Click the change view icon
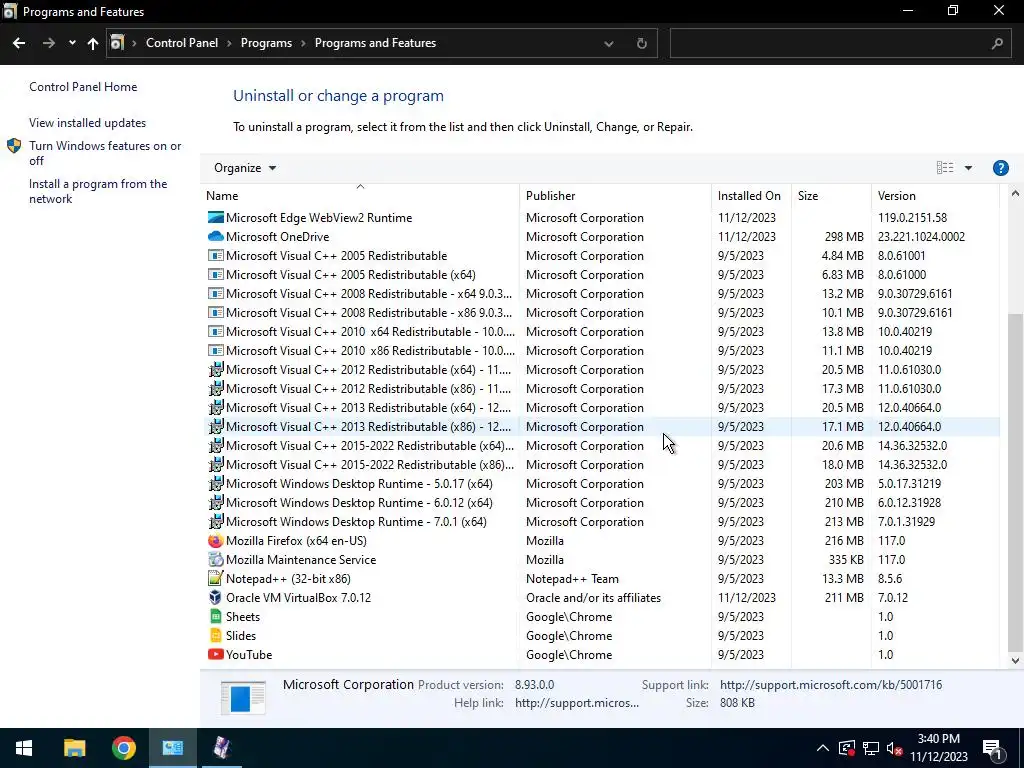Viewport: 1024px width, 768px height. pos(945,168)
